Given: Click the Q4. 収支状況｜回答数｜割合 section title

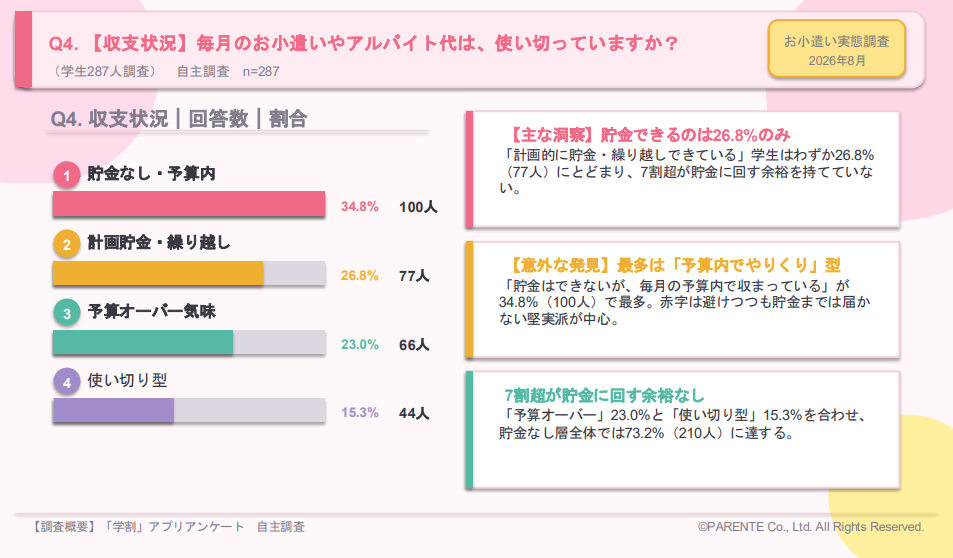Looking at the screenshot, I should pyautogui.click(x=179, y=119).
